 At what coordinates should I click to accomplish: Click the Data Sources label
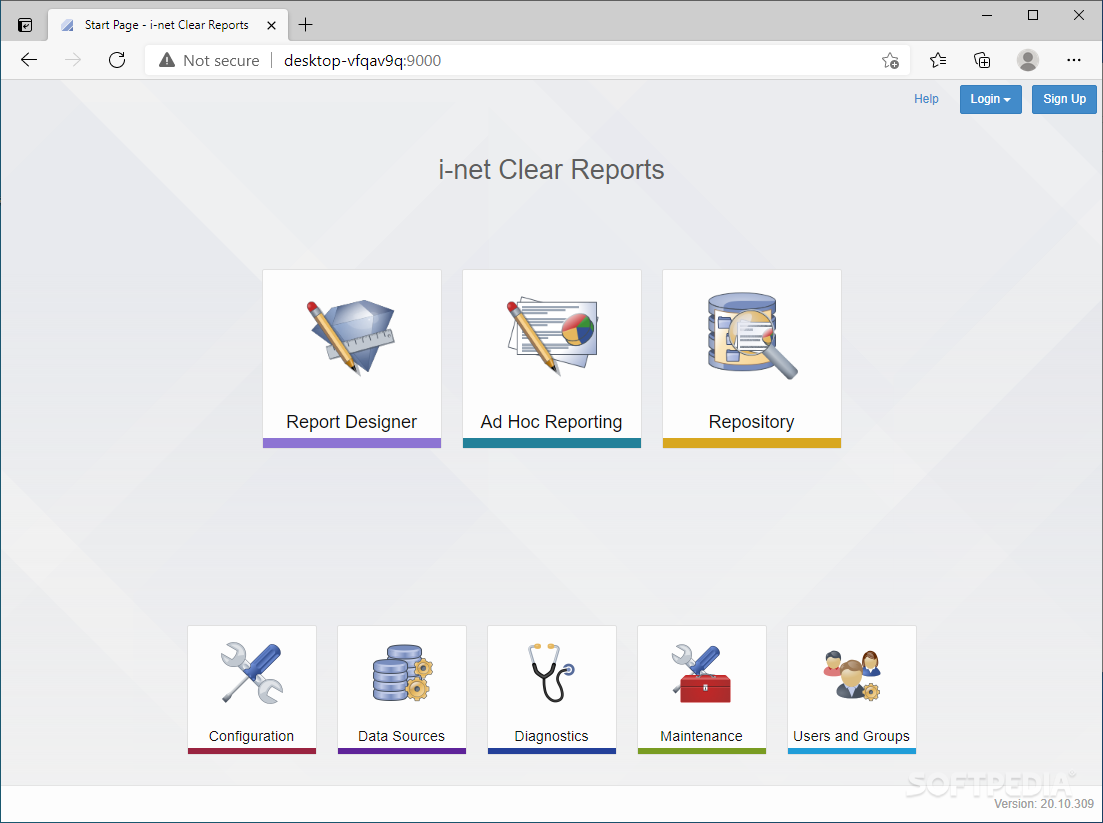pyautogui.click(x=401, y=736)
